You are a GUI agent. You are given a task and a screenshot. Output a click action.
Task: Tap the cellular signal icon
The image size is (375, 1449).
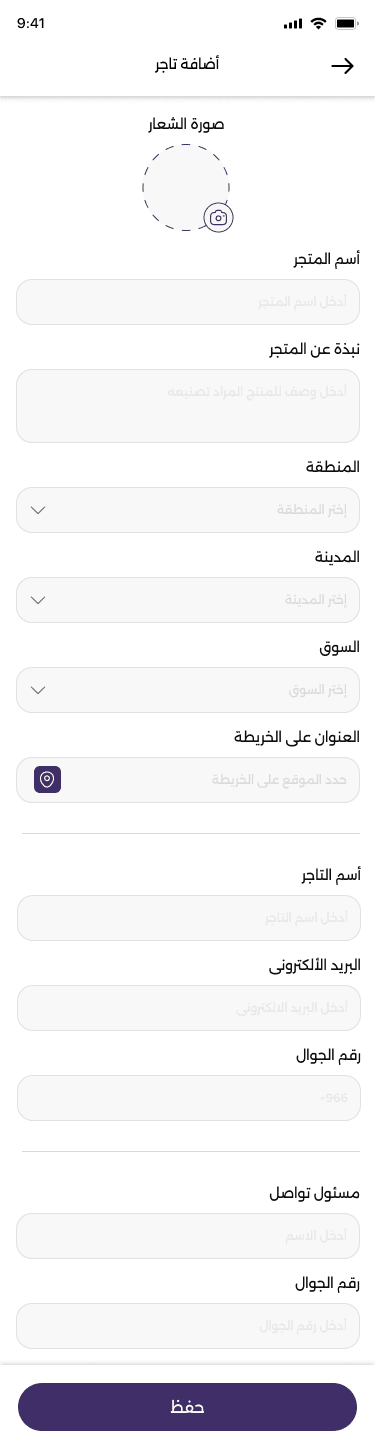coord(293,23)
